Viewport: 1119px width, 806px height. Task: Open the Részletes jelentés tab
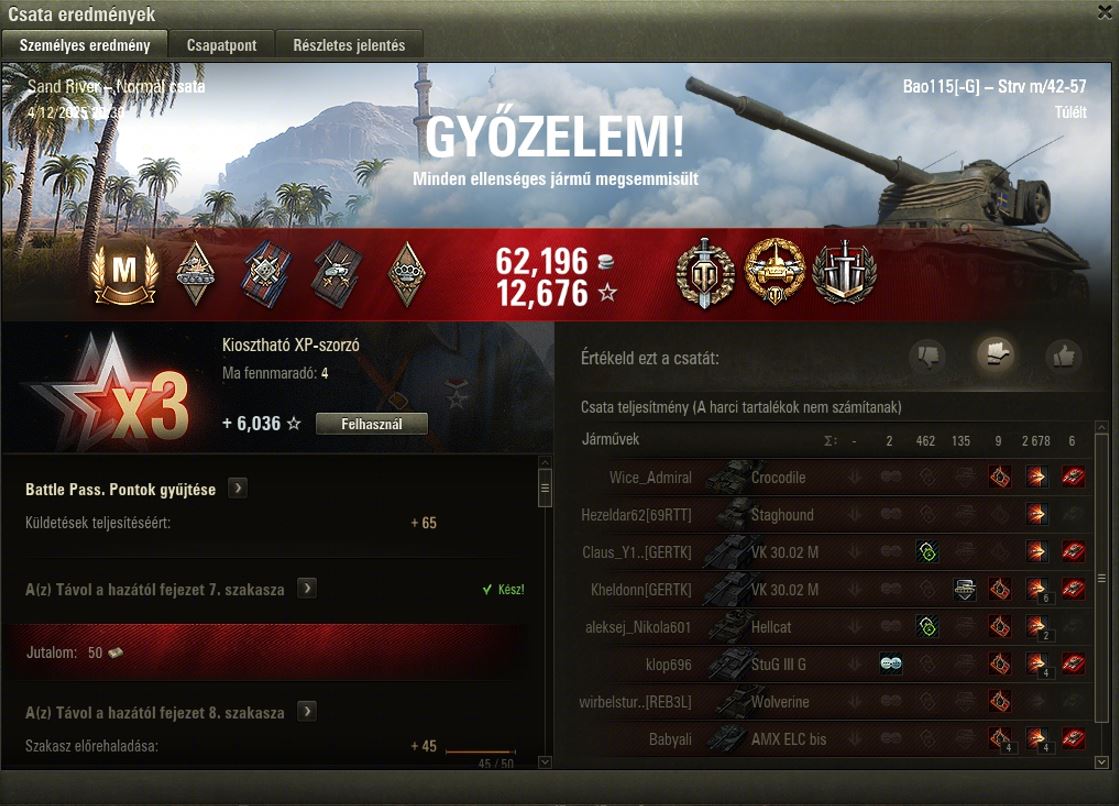(x=349, y=45)
